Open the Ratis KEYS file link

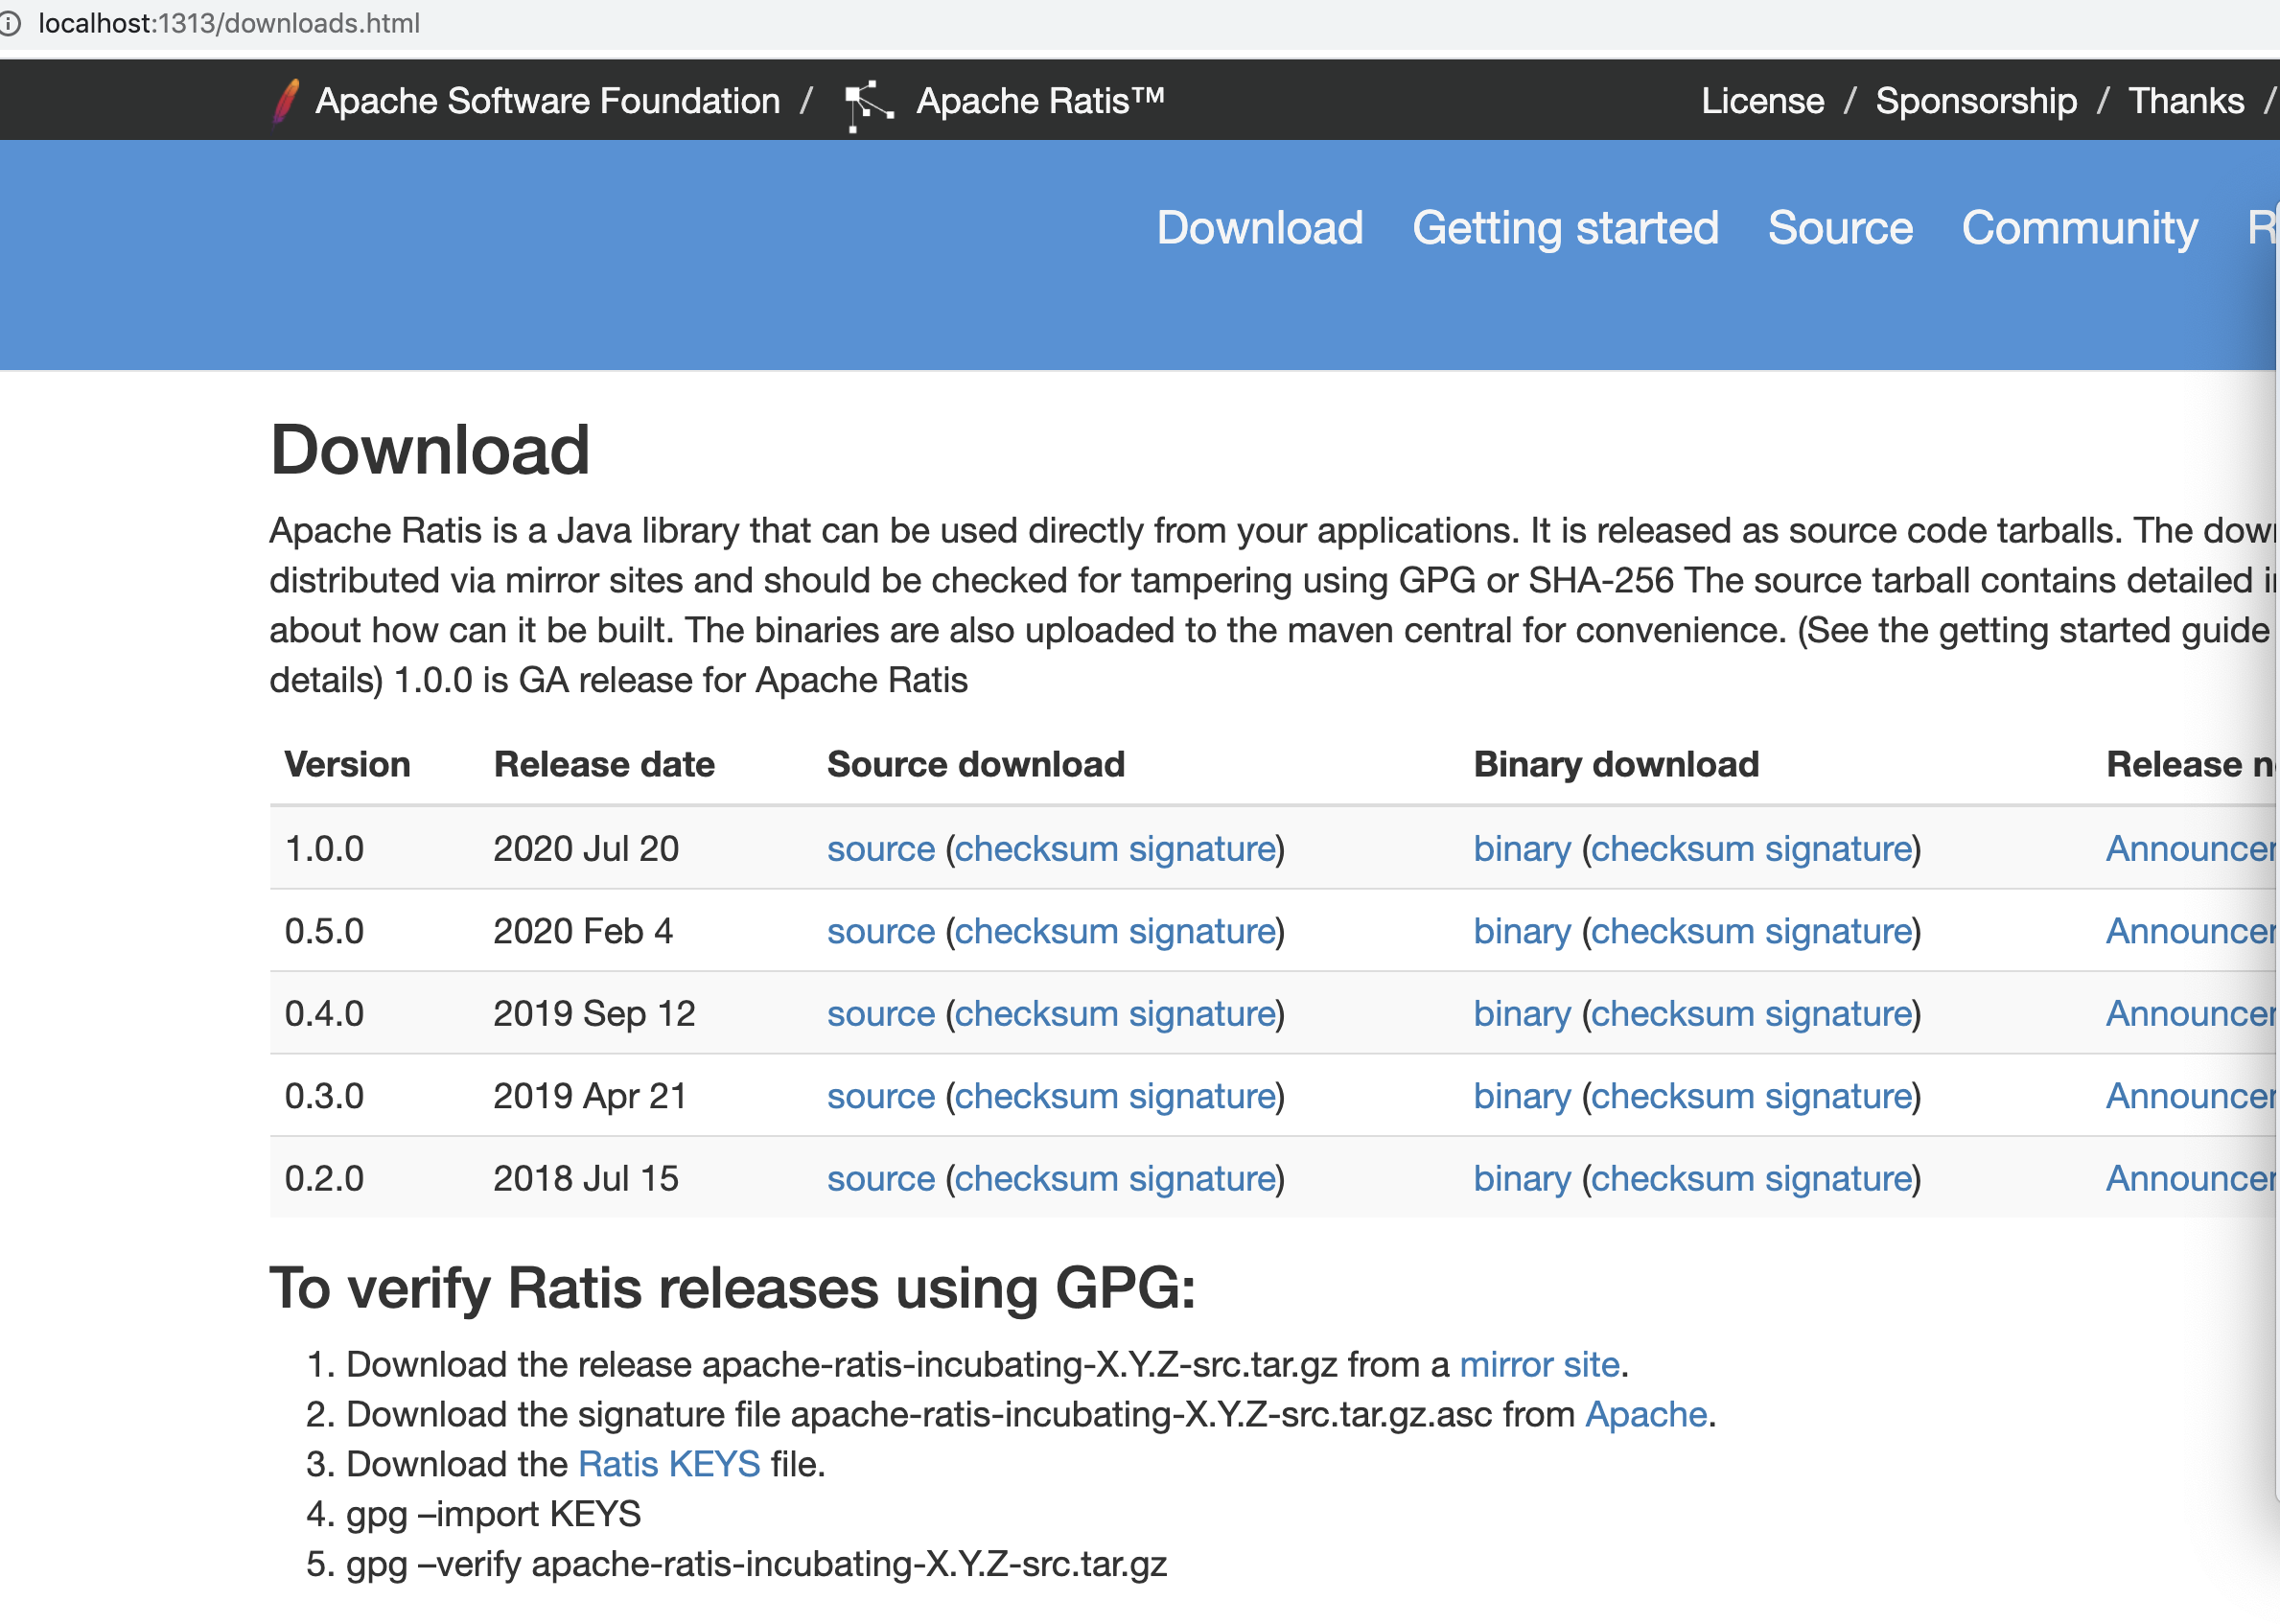[669, 1465]
